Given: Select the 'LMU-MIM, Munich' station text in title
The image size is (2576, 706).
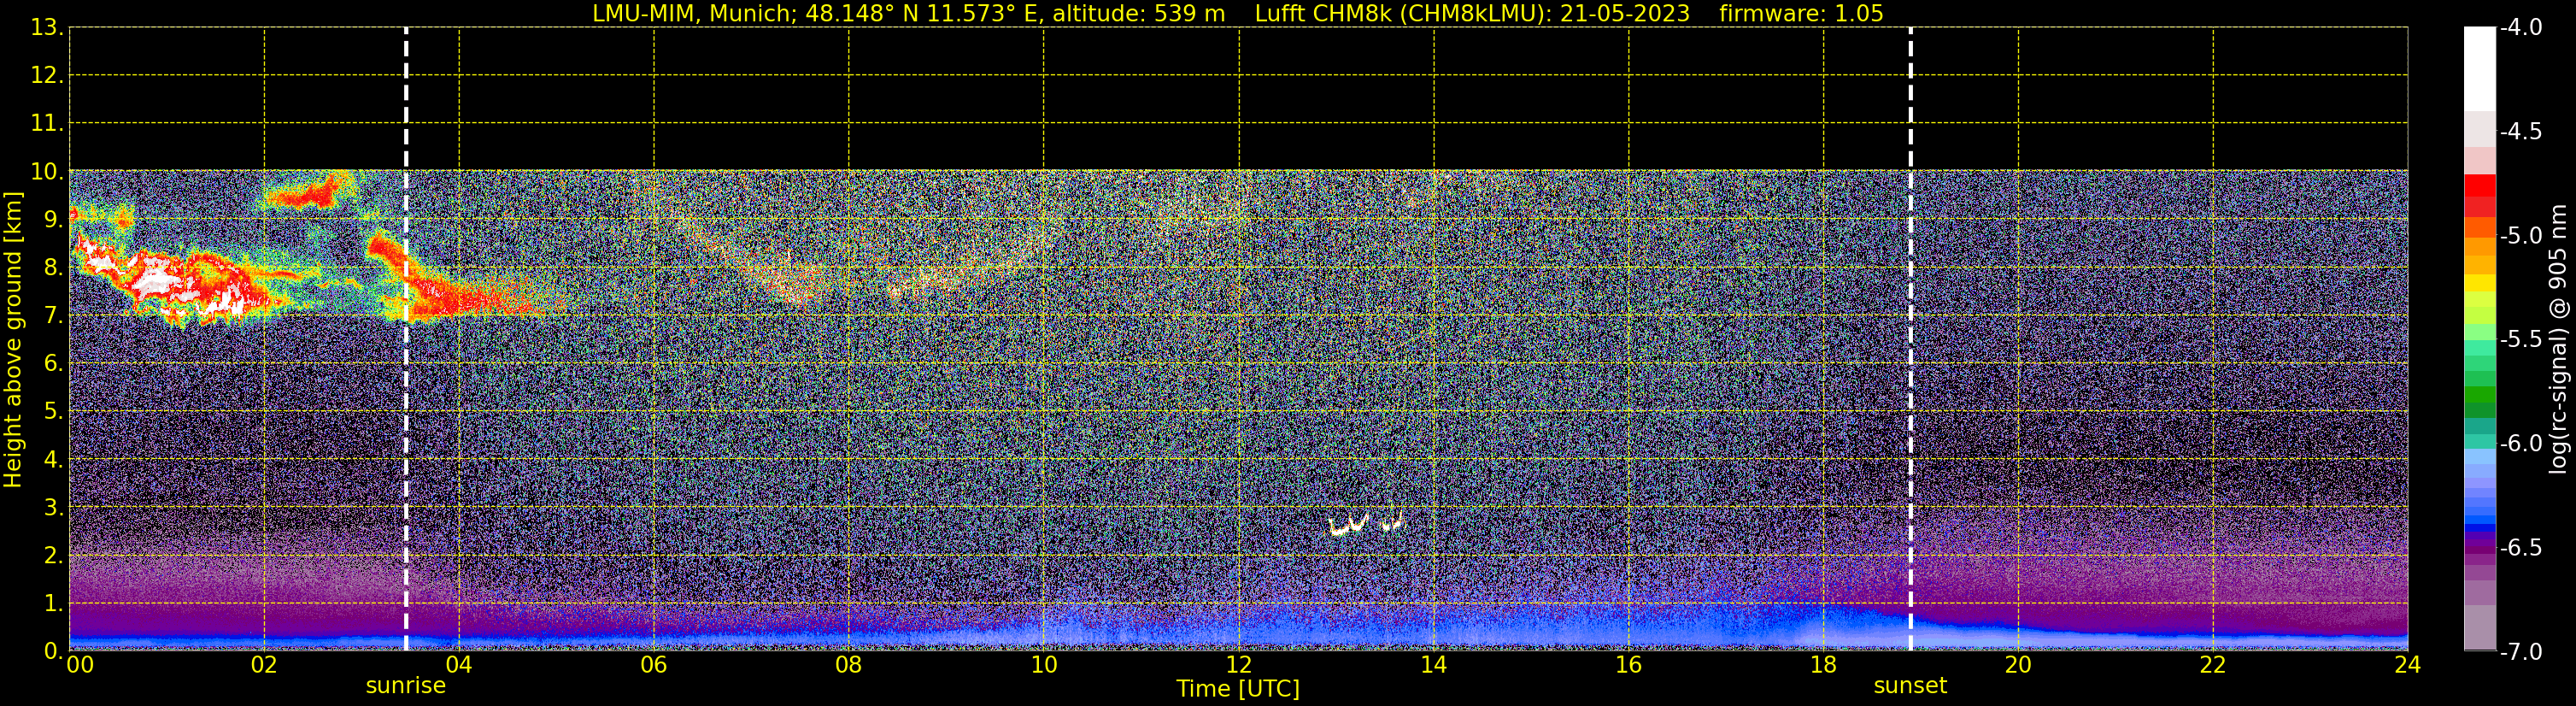Looking at the screenshot, I should tap(692, 14).
